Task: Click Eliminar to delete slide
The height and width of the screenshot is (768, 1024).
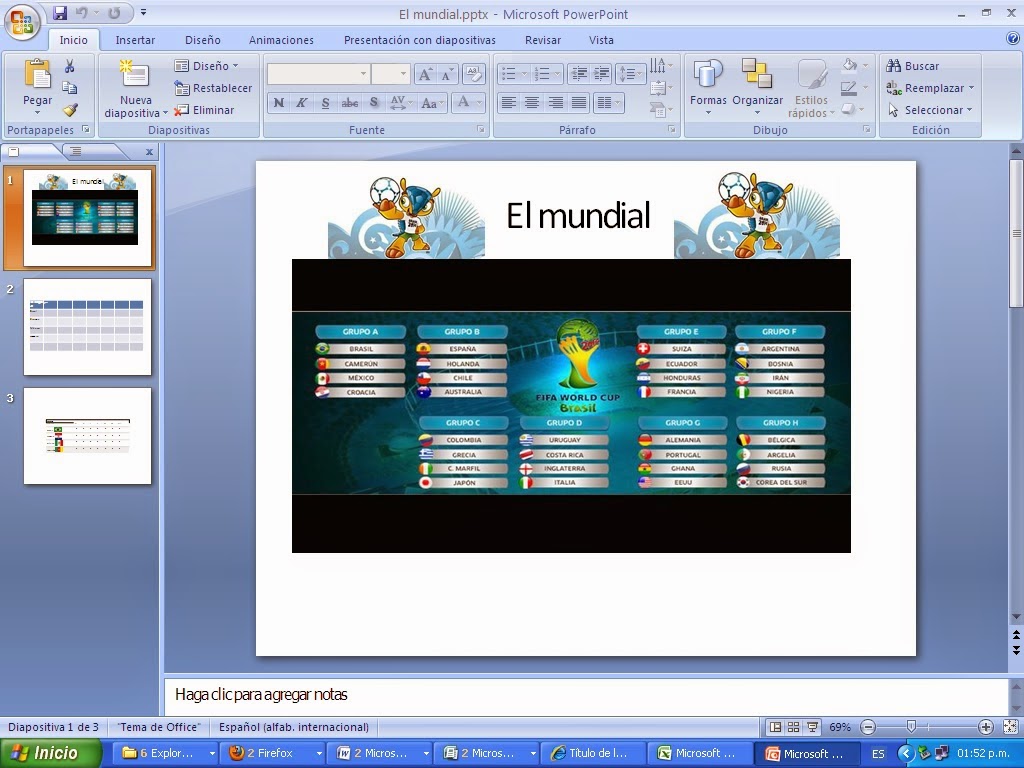Action: pos(204,110)
